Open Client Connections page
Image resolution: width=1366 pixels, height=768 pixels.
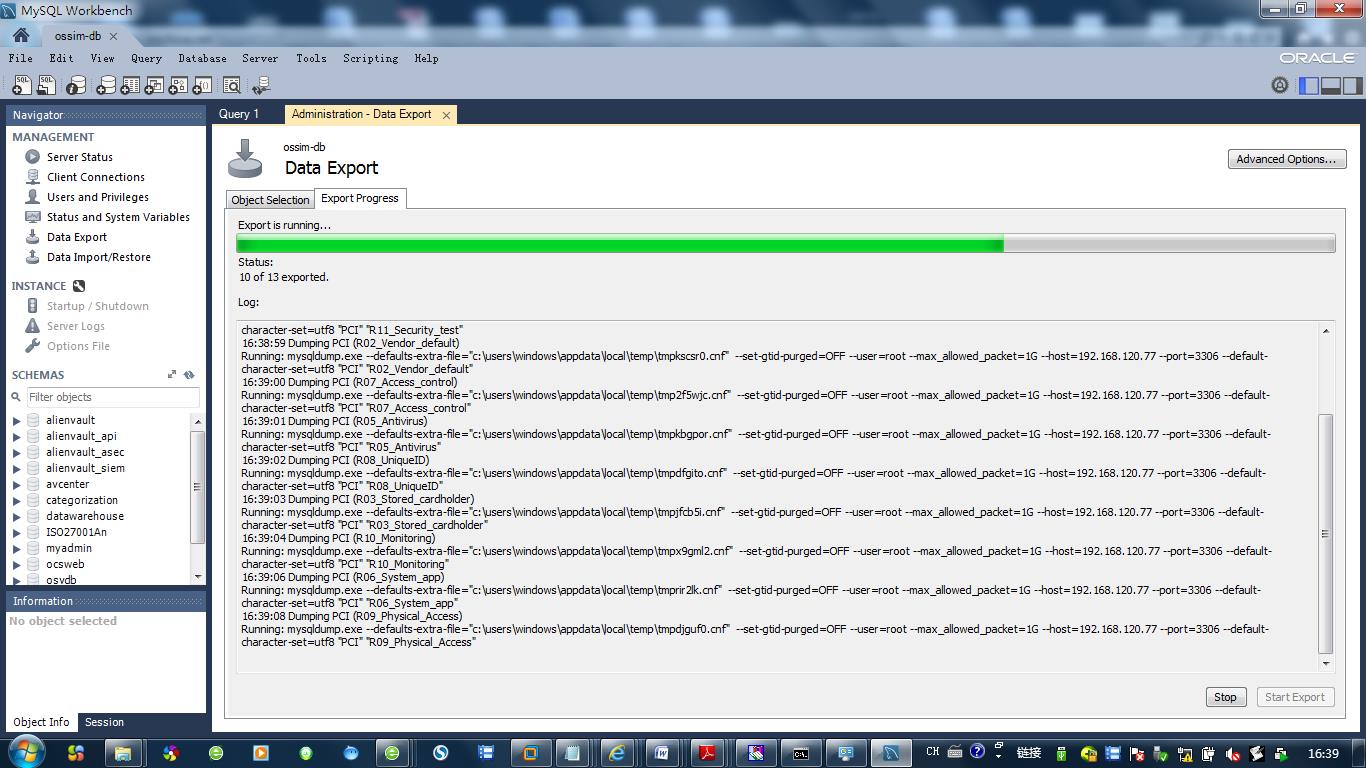click(96, 177)
